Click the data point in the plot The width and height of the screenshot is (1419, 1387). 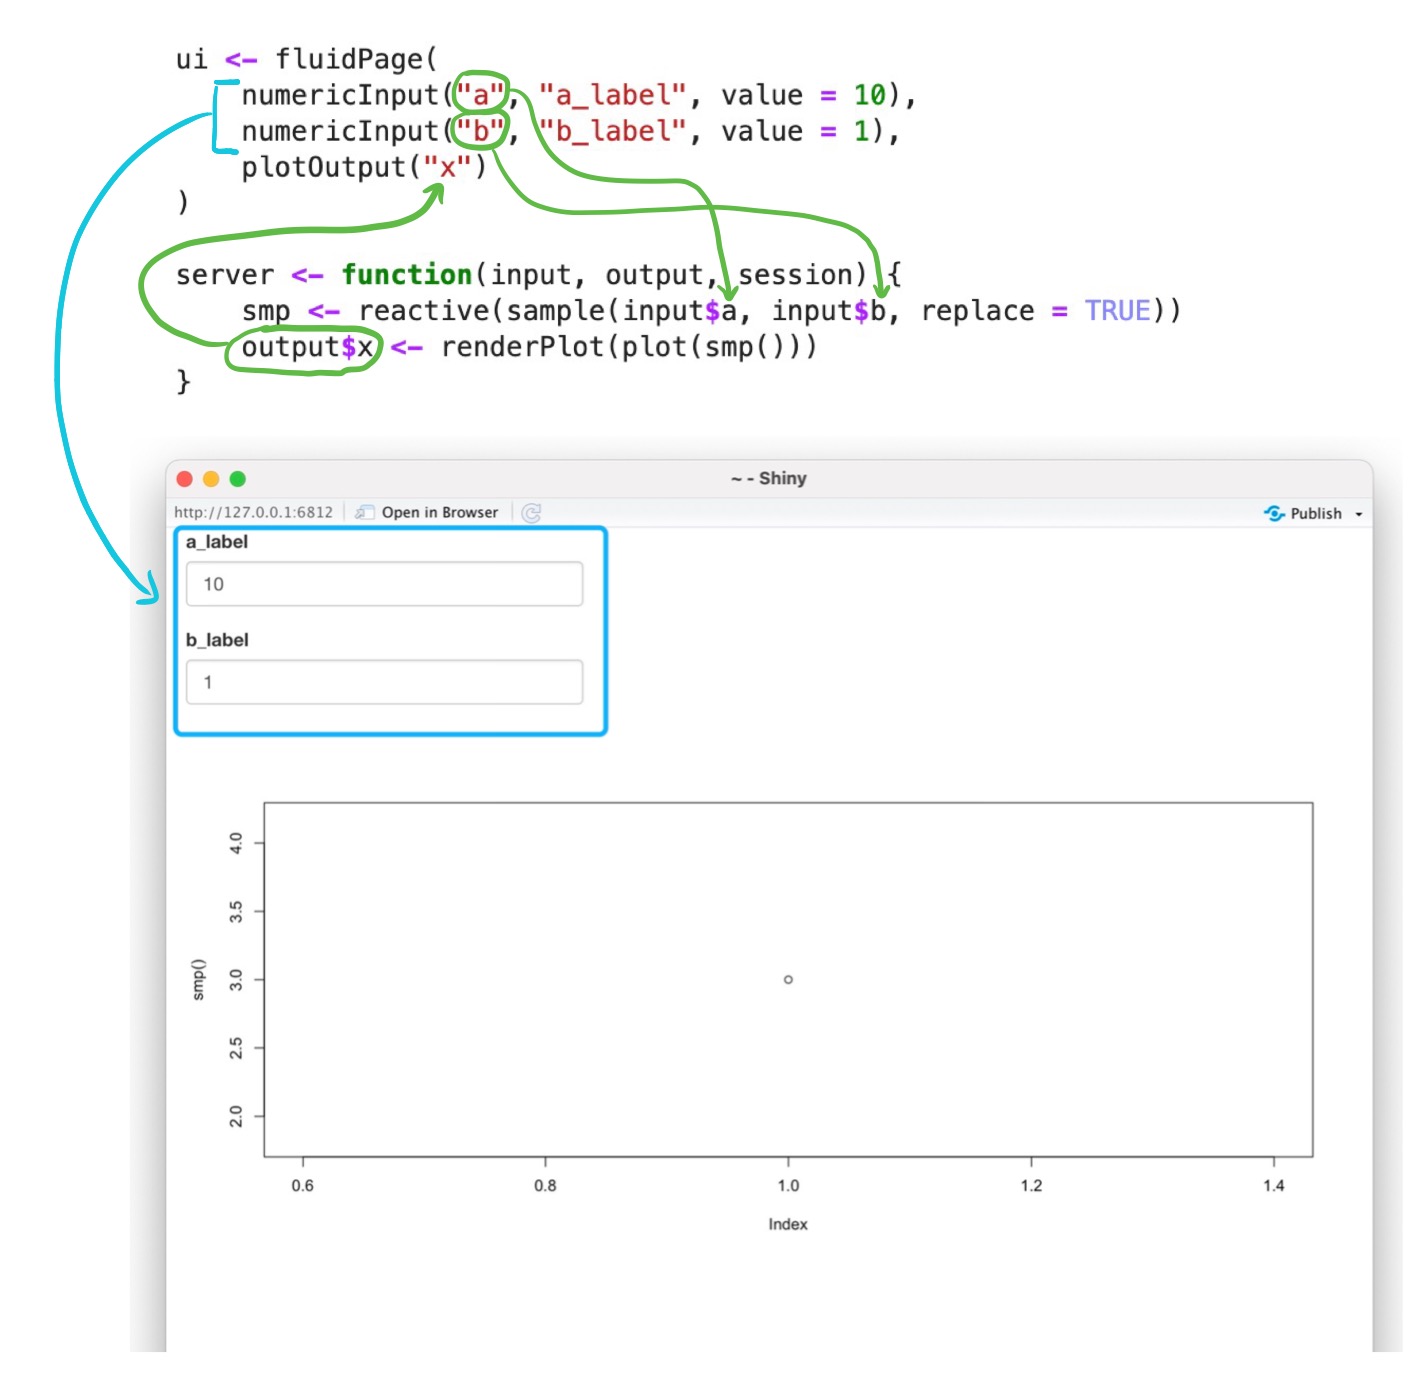(788, 980)
